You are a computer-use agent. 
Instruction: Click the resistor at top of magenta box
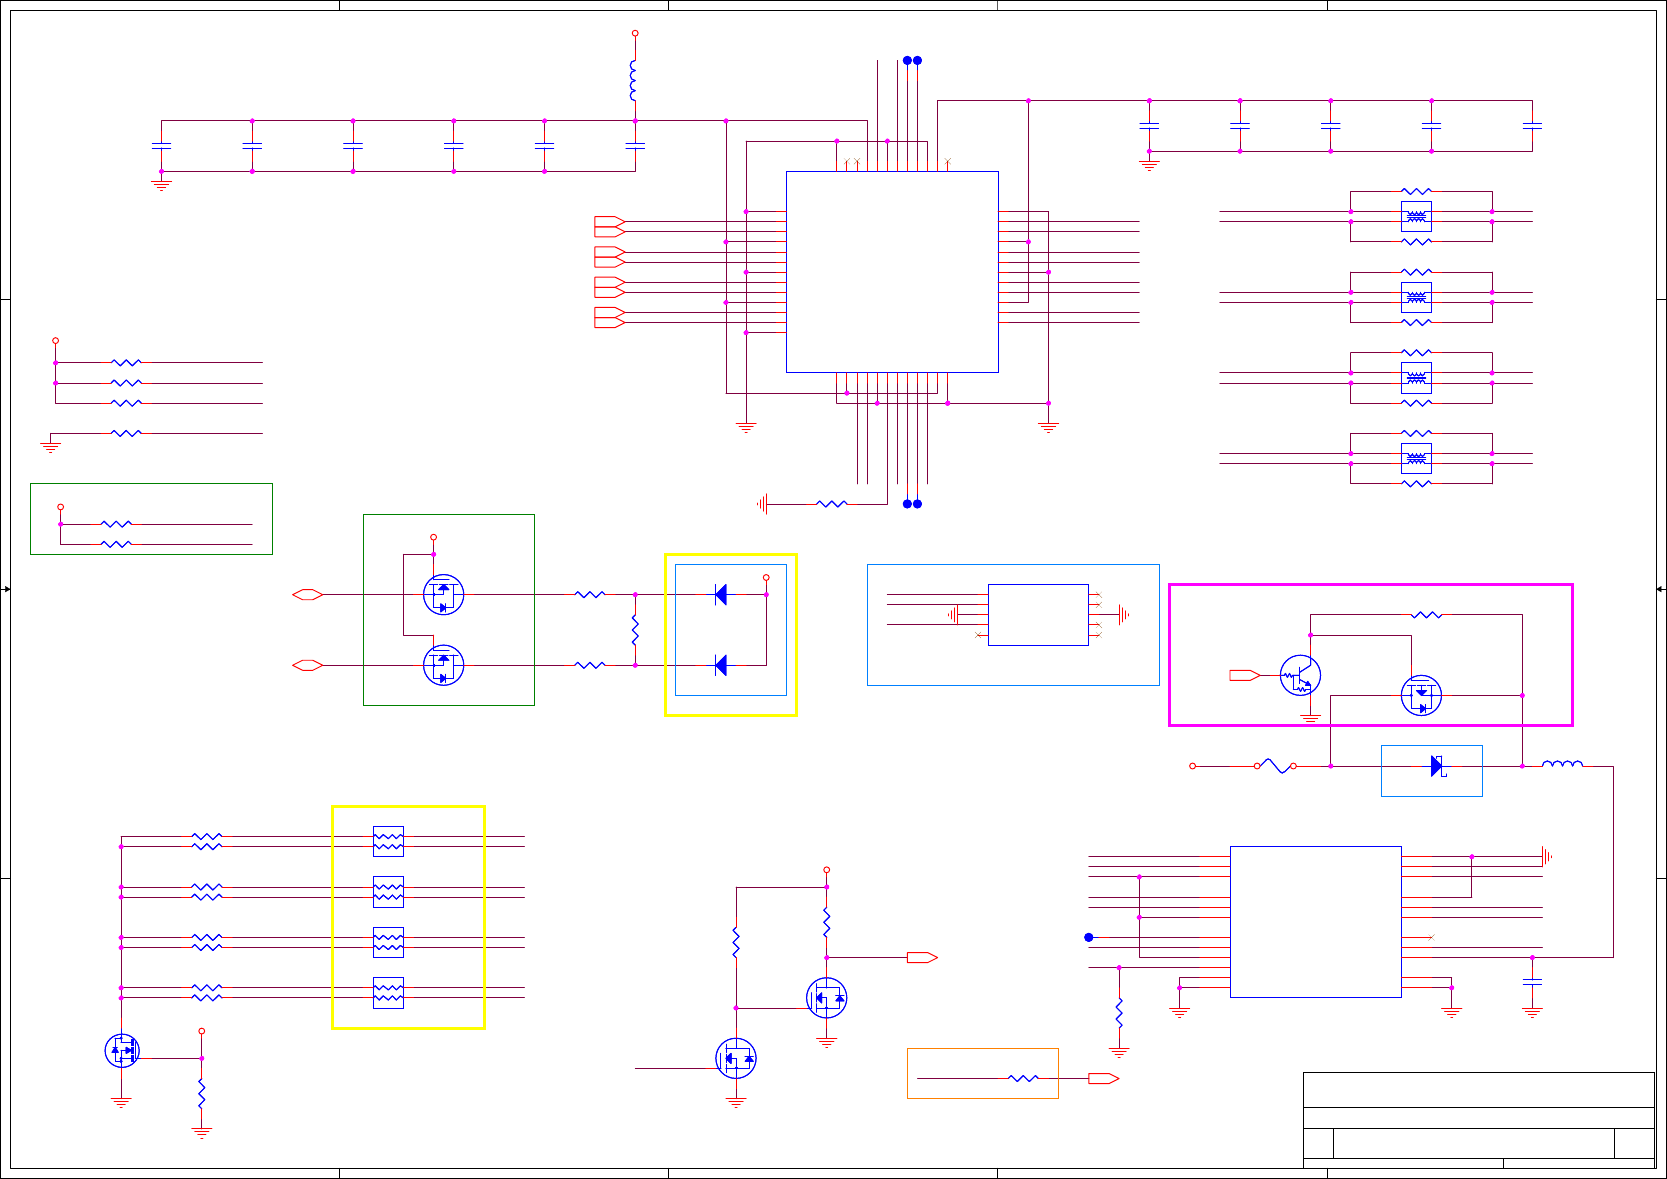[x=1426, y=615]
